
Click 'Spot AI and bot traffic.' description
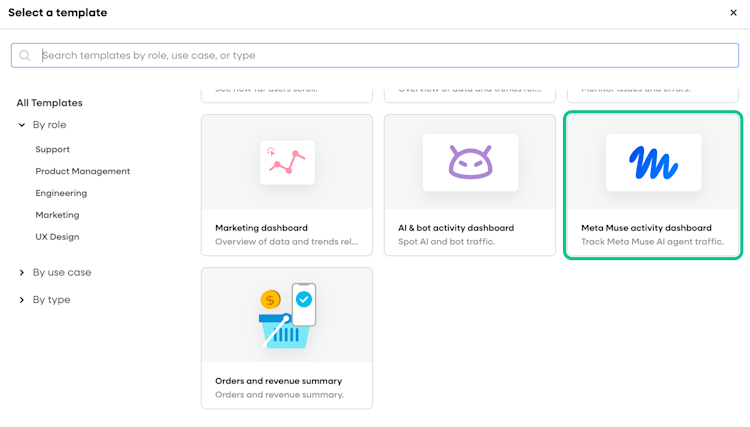coord(446,242)
